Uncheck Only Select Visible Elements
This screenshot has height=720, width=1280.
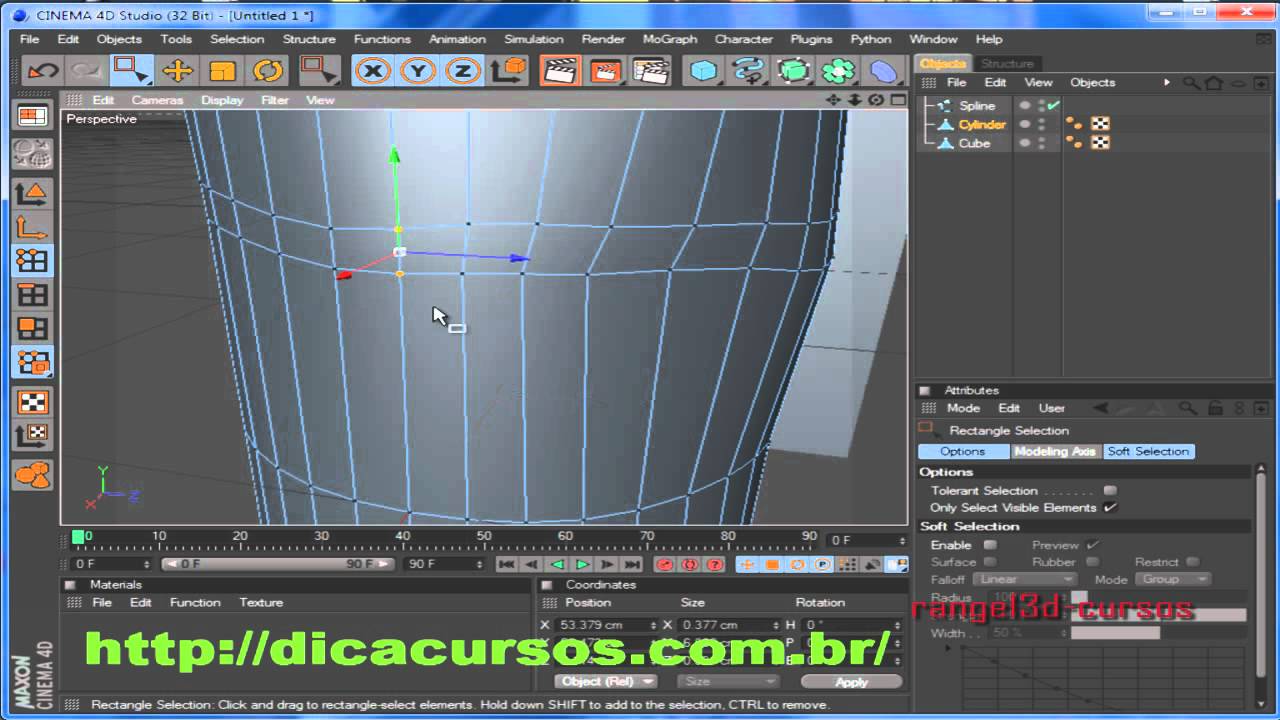(x=1110, y=508)
